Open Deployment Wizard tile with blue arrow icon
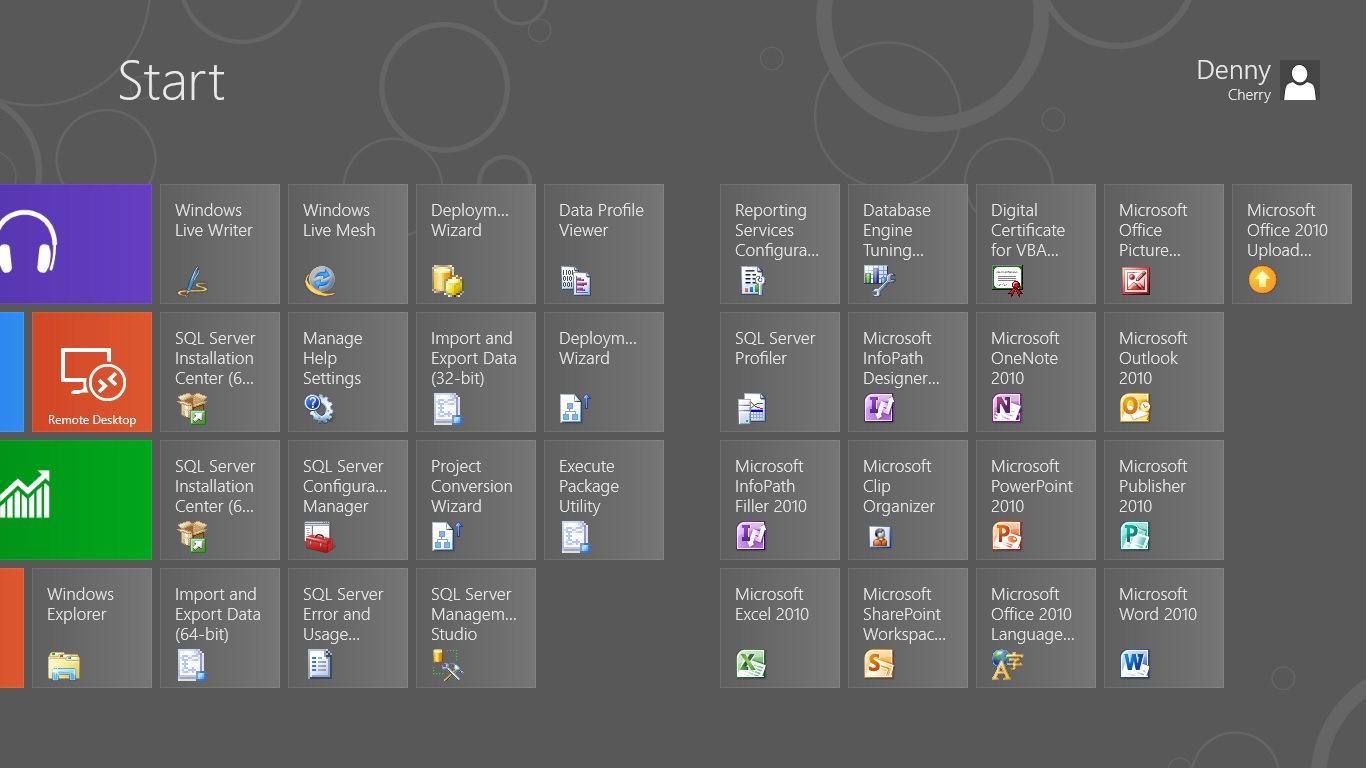This screenshot has width=1366, height=768. 604,372
